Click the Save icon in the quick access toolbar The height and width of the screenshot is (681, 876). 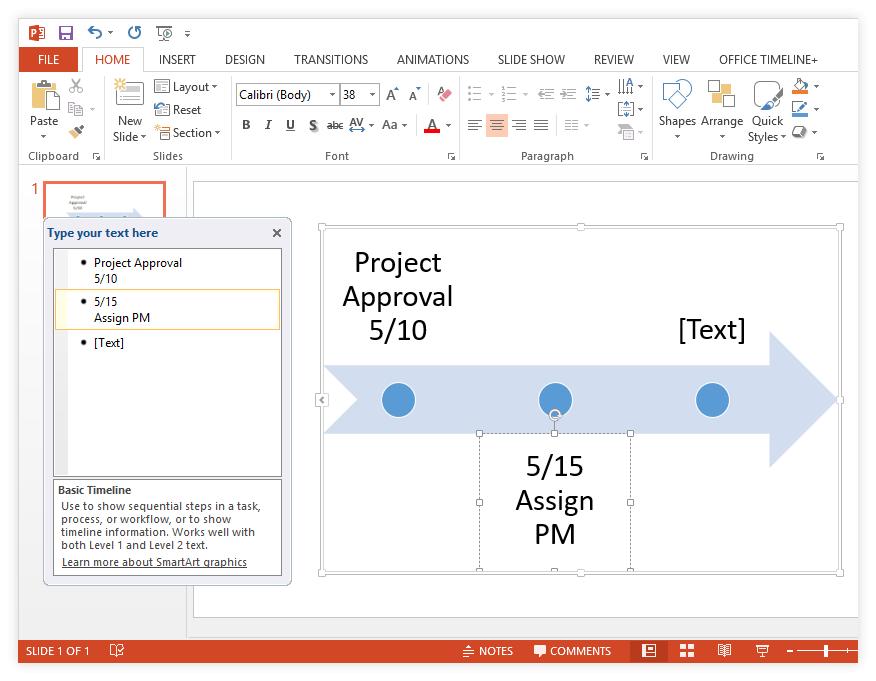tap(66, 33)
